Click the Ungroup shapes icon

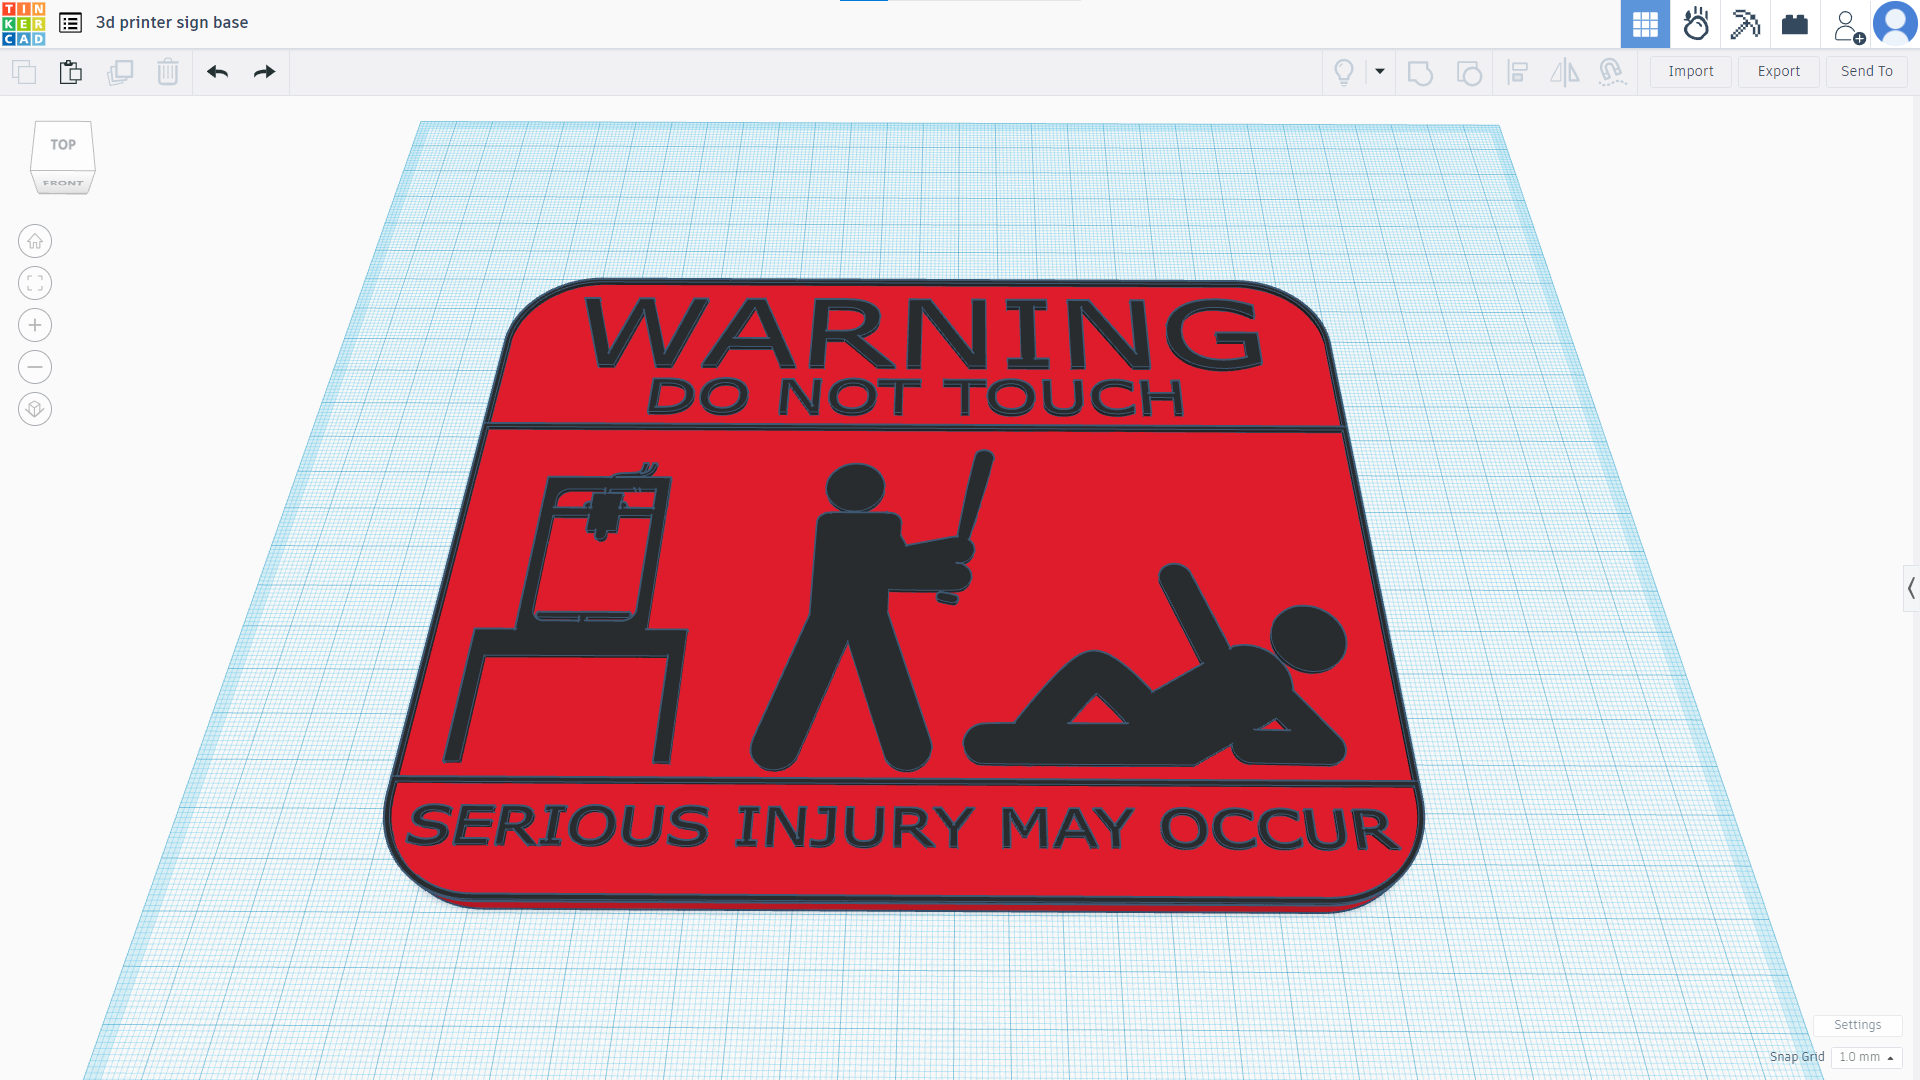click(1469, 72)
